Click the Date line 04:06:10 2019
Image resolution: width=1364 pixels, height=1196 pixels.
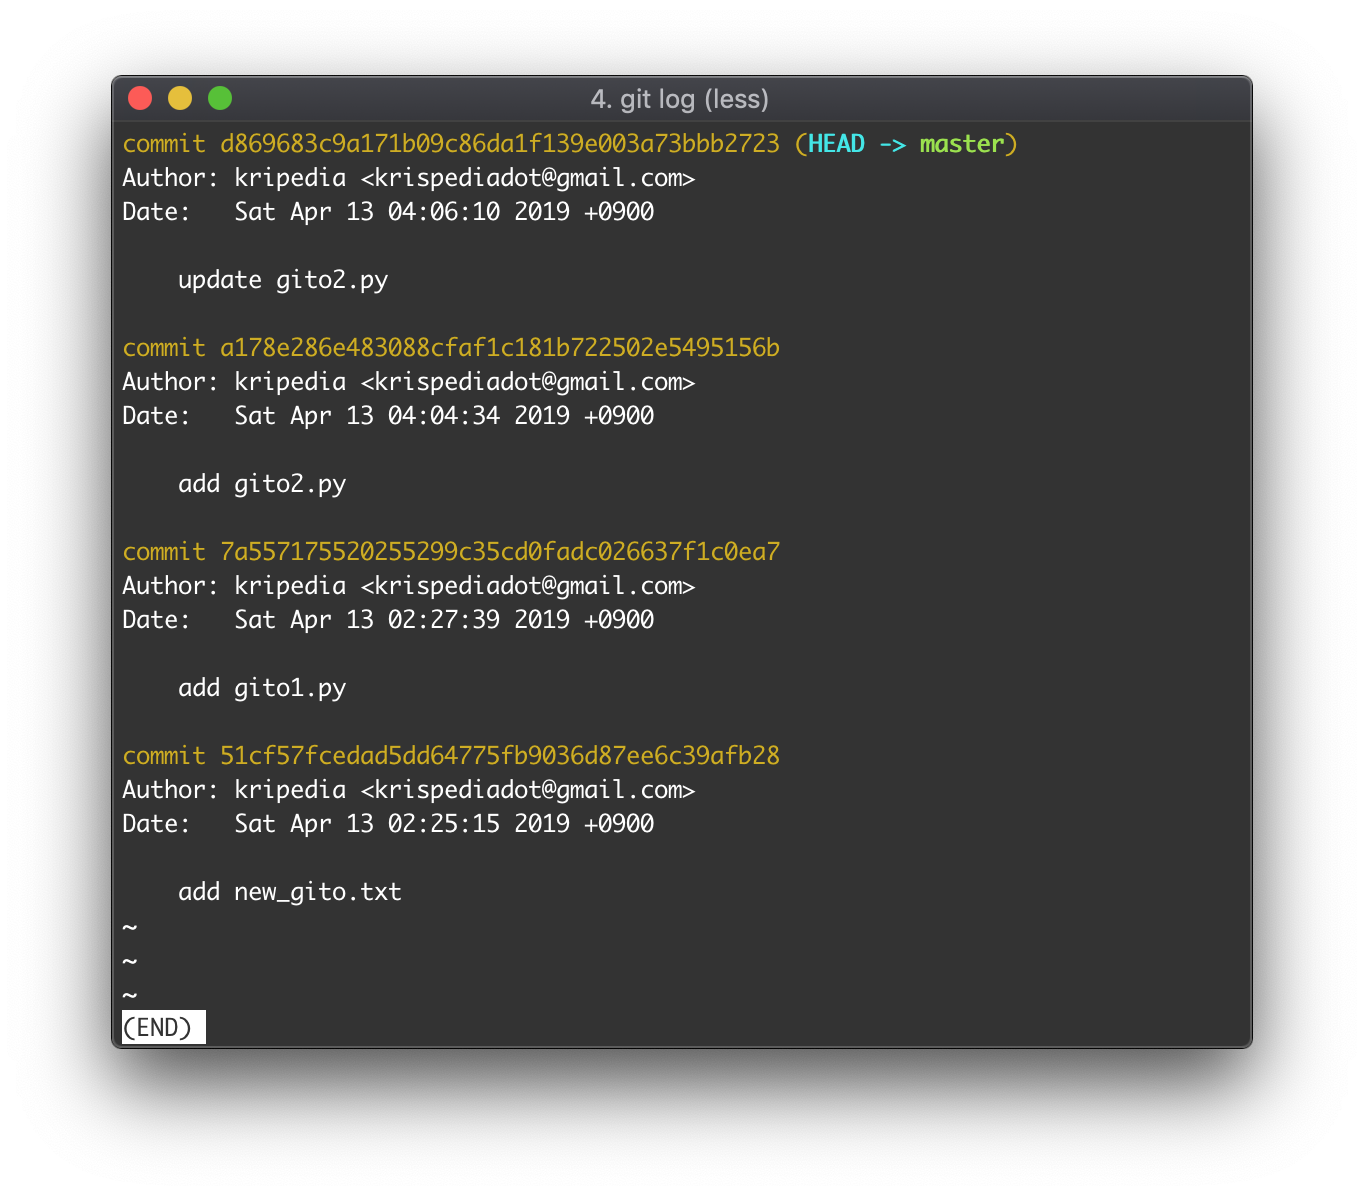[x=388, y=212]
